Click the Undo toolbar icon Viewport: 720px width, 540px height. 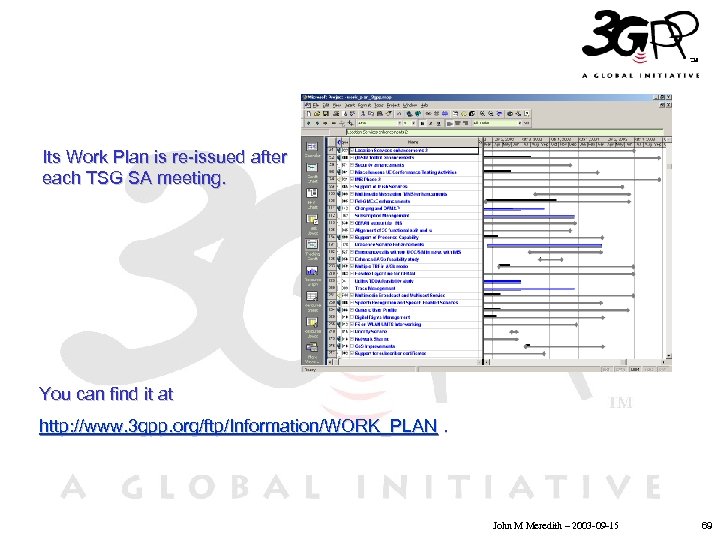pyautogui.click(x=399, y=113)
